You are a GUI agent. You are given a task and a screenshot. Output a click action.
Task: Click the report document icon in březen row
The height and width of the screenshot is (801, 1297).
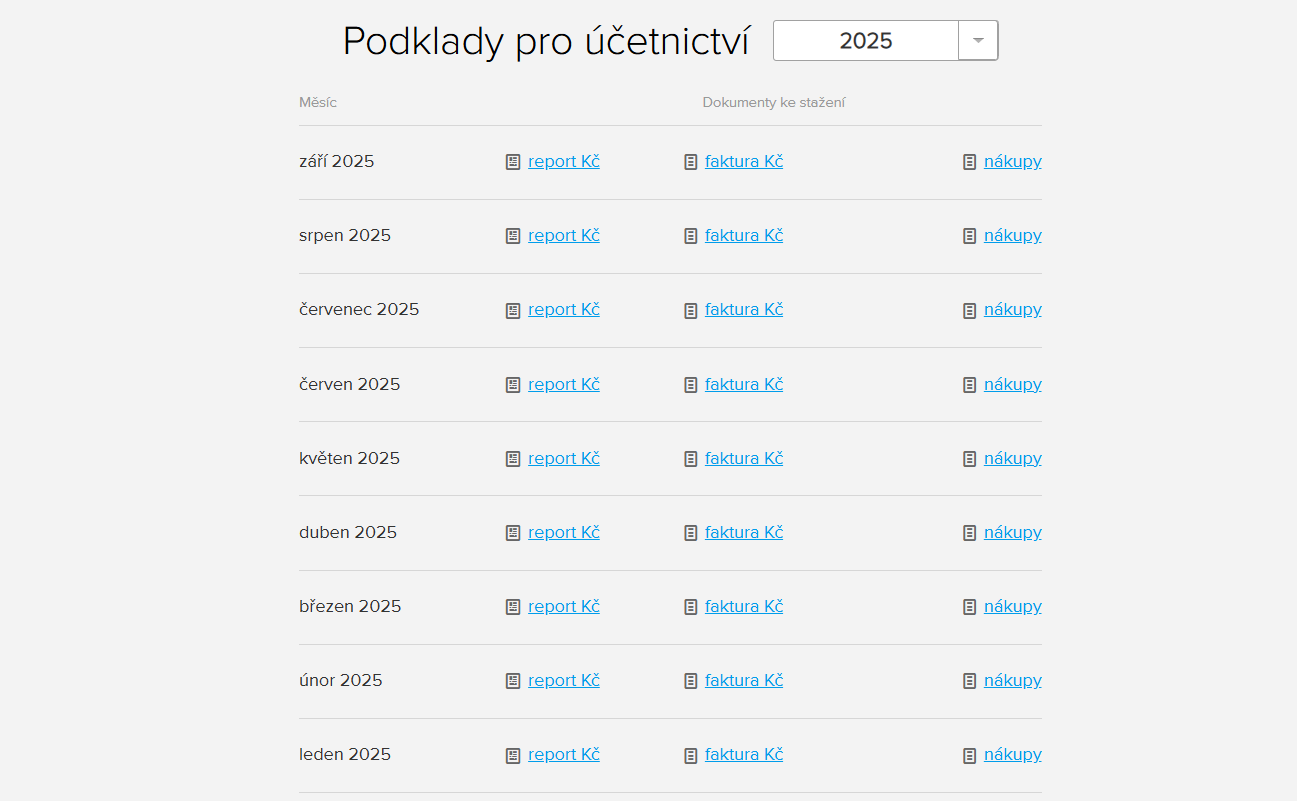[513, 606]
